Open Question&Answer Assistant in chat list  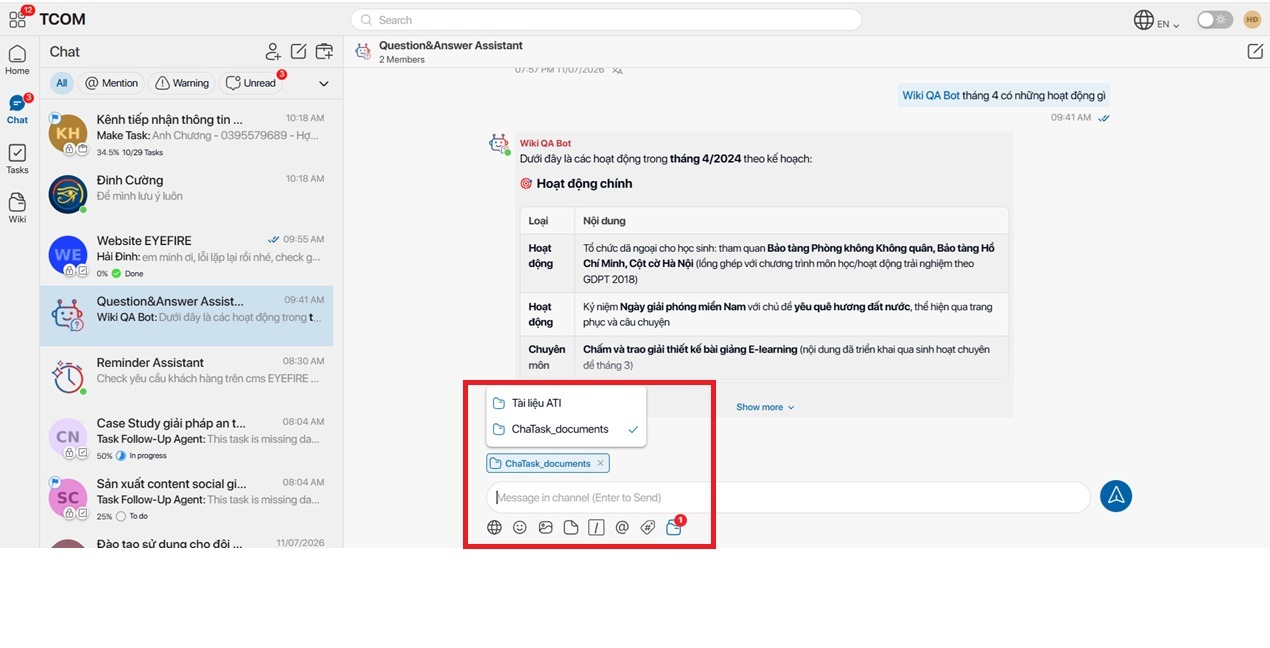187,316
